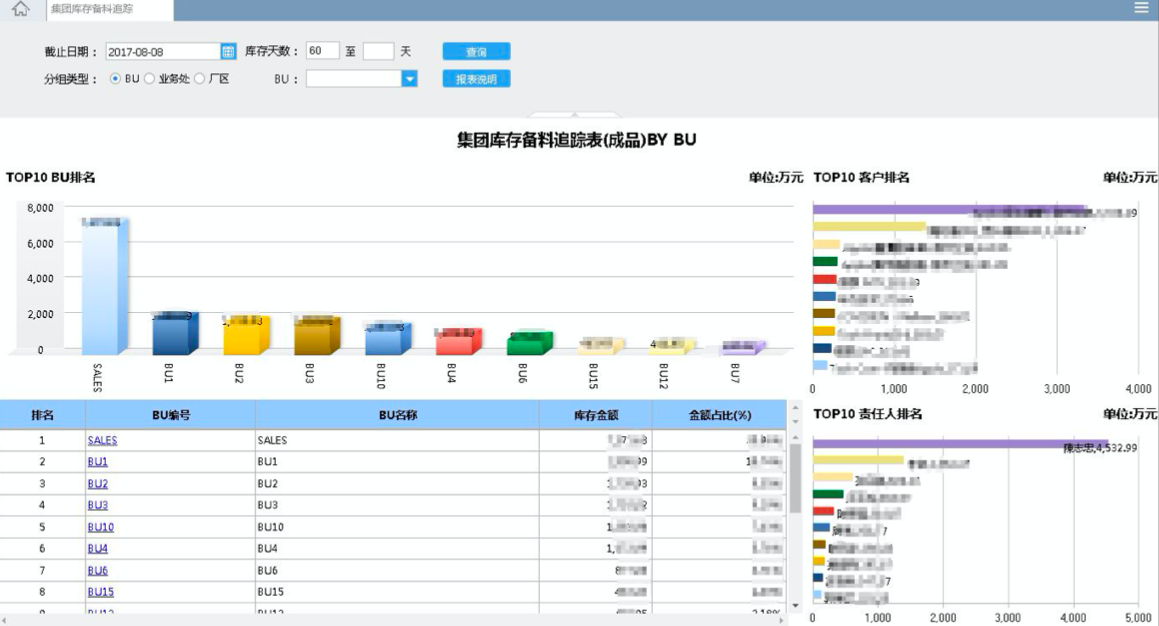Click the 查询 button
This screenshot has height=626, width=1159.
coord(476,52)
